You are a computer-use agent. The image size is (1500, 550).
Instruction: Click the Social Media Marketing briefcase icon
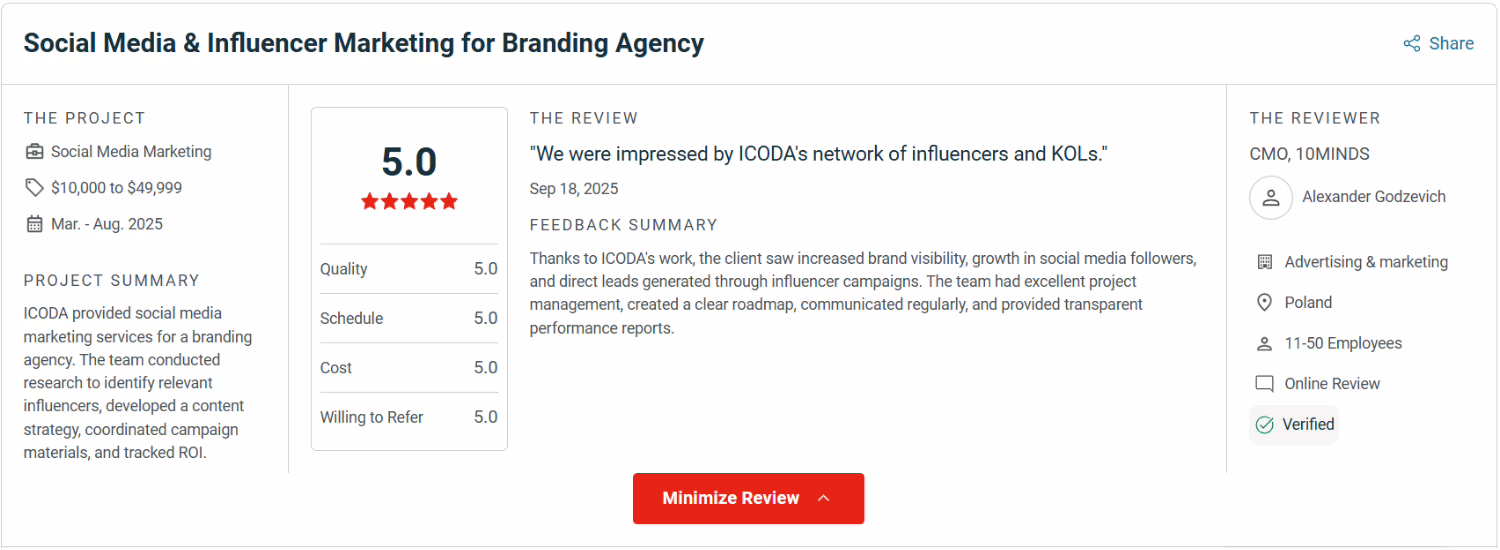tap(35, 152)
